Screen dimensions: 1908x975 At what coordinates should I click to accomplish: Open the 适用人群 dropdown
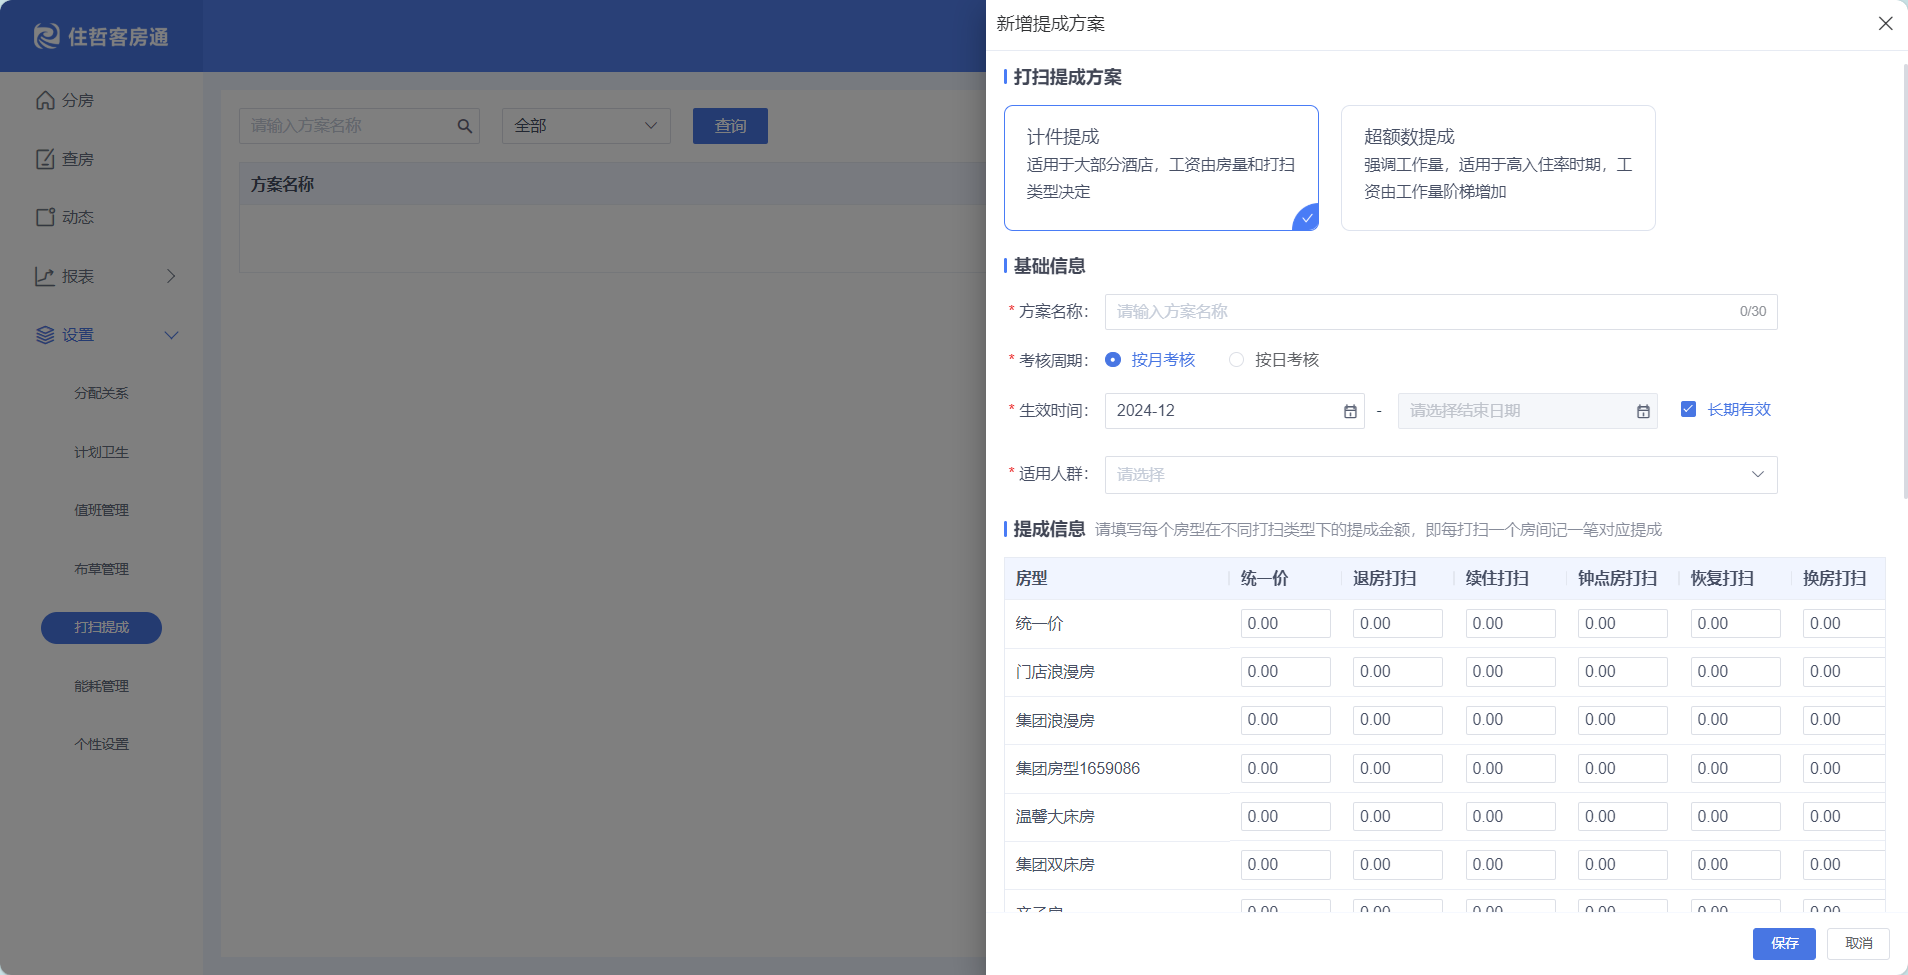click(x=1441, y=475)
